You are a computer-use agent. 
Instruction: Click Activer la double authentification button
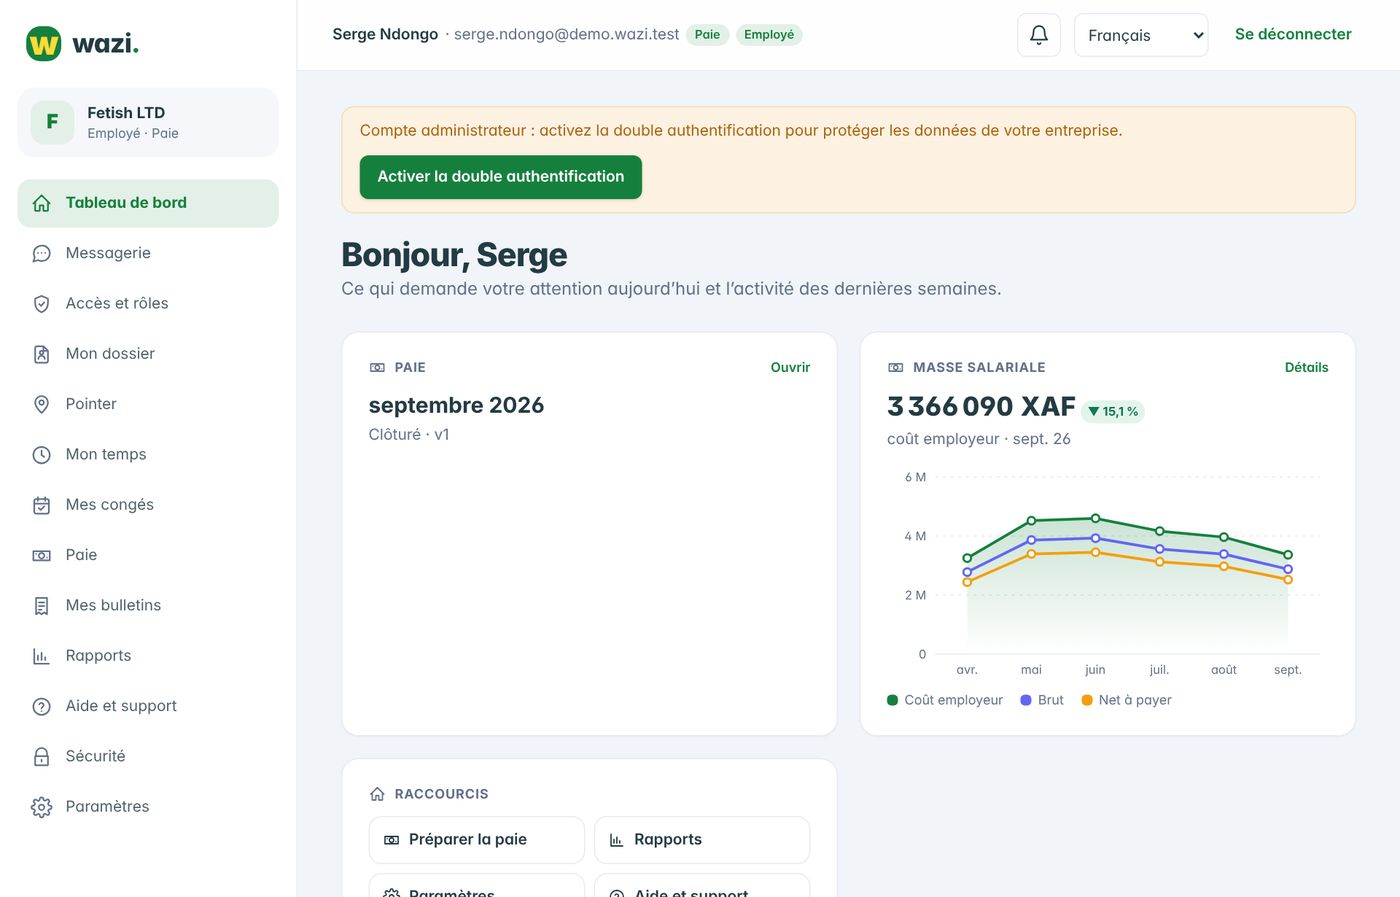tap(501, 177)
